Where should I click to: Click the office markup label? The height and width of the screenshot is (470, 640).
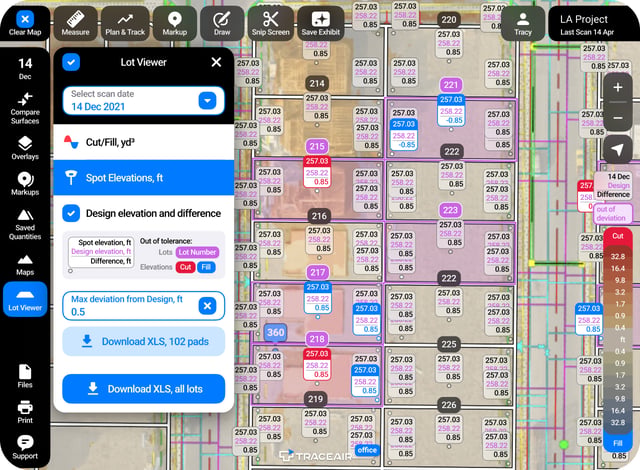tap(367, 450)
